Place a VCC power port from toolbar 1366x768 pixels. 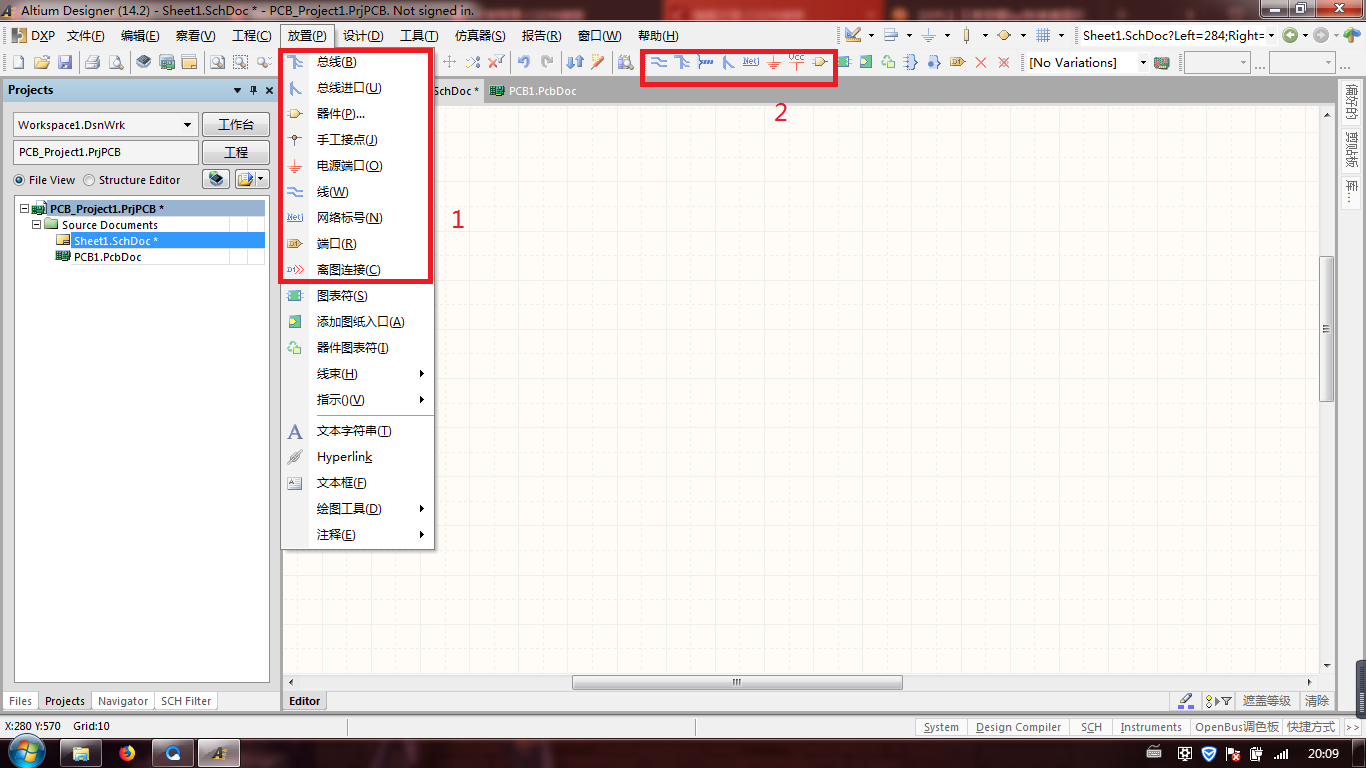[x=797, y=62]
